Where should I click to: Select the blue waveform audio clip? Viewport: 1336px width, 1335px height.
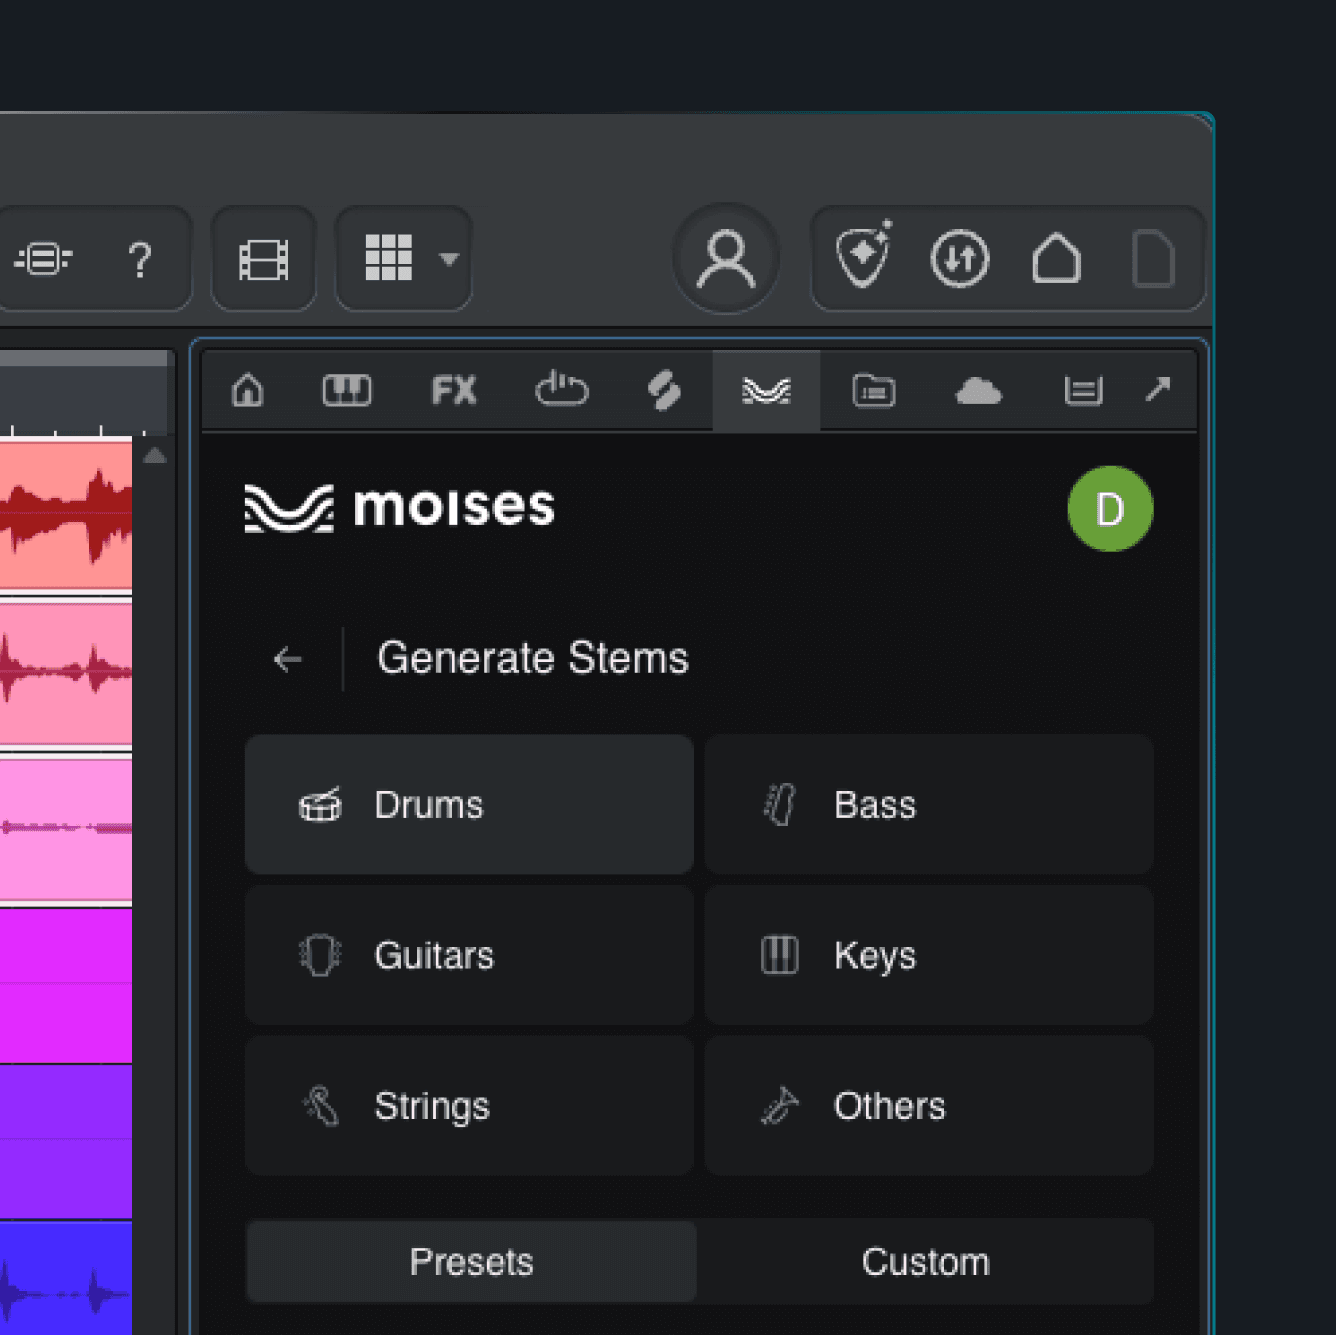tap(66, 1278)
